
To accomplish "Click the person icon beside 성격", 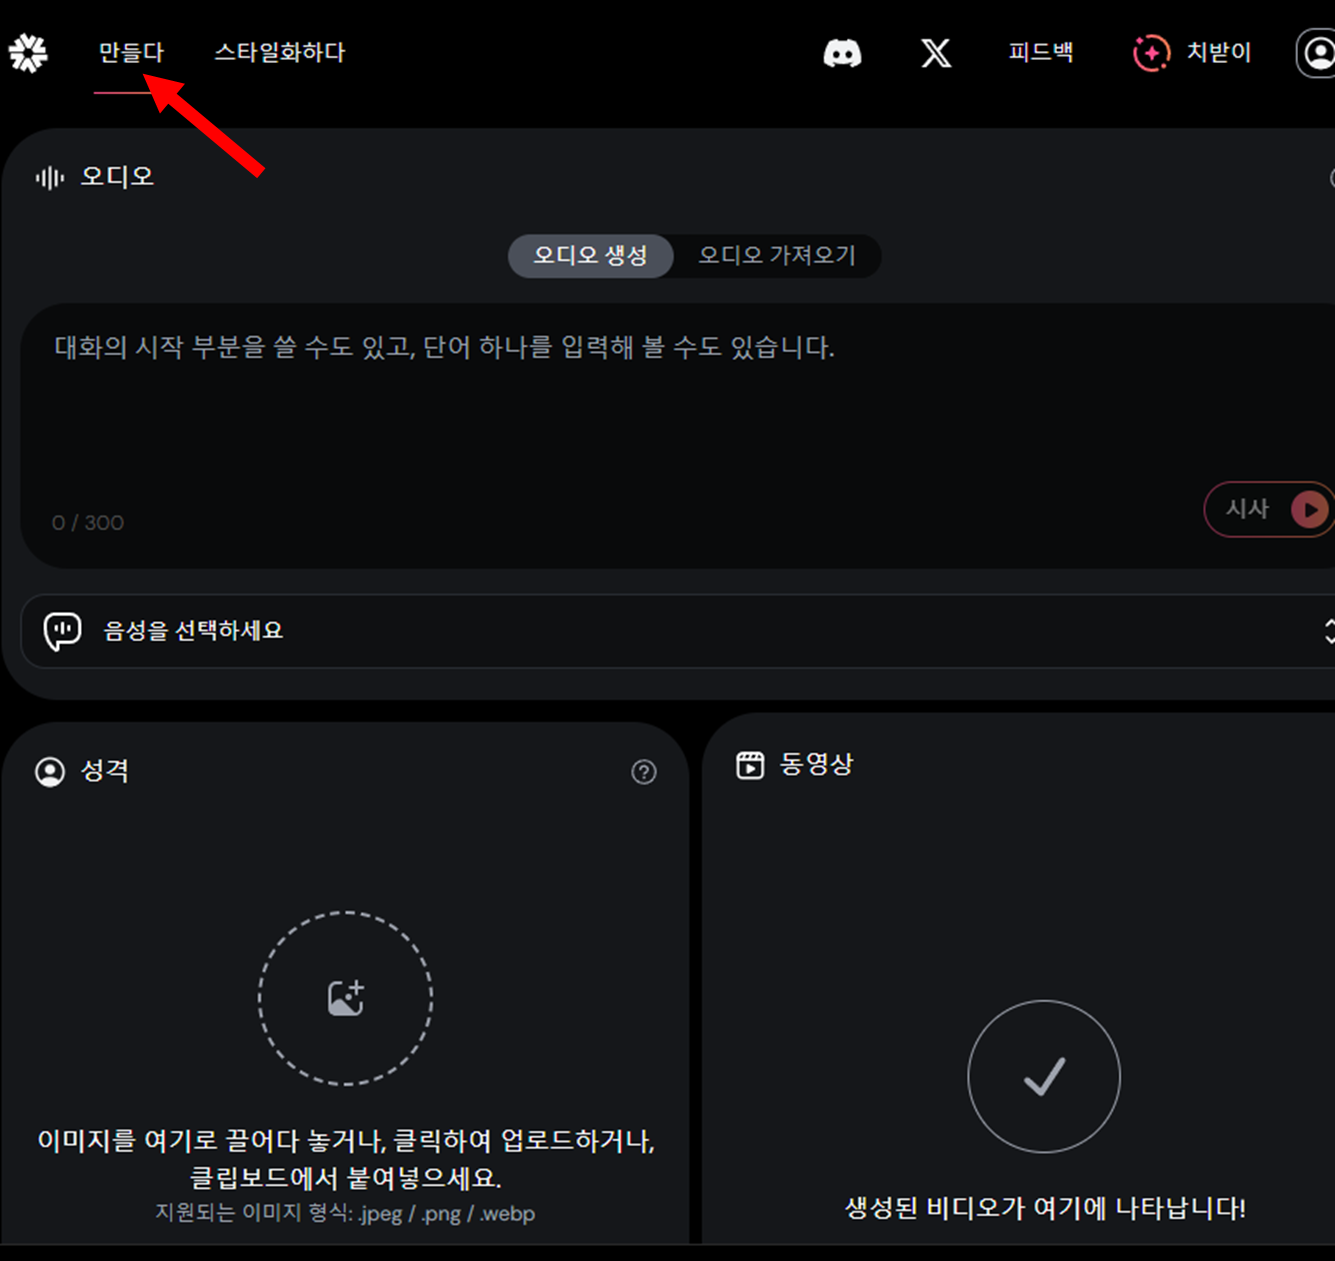I will [x=50, y=772].
